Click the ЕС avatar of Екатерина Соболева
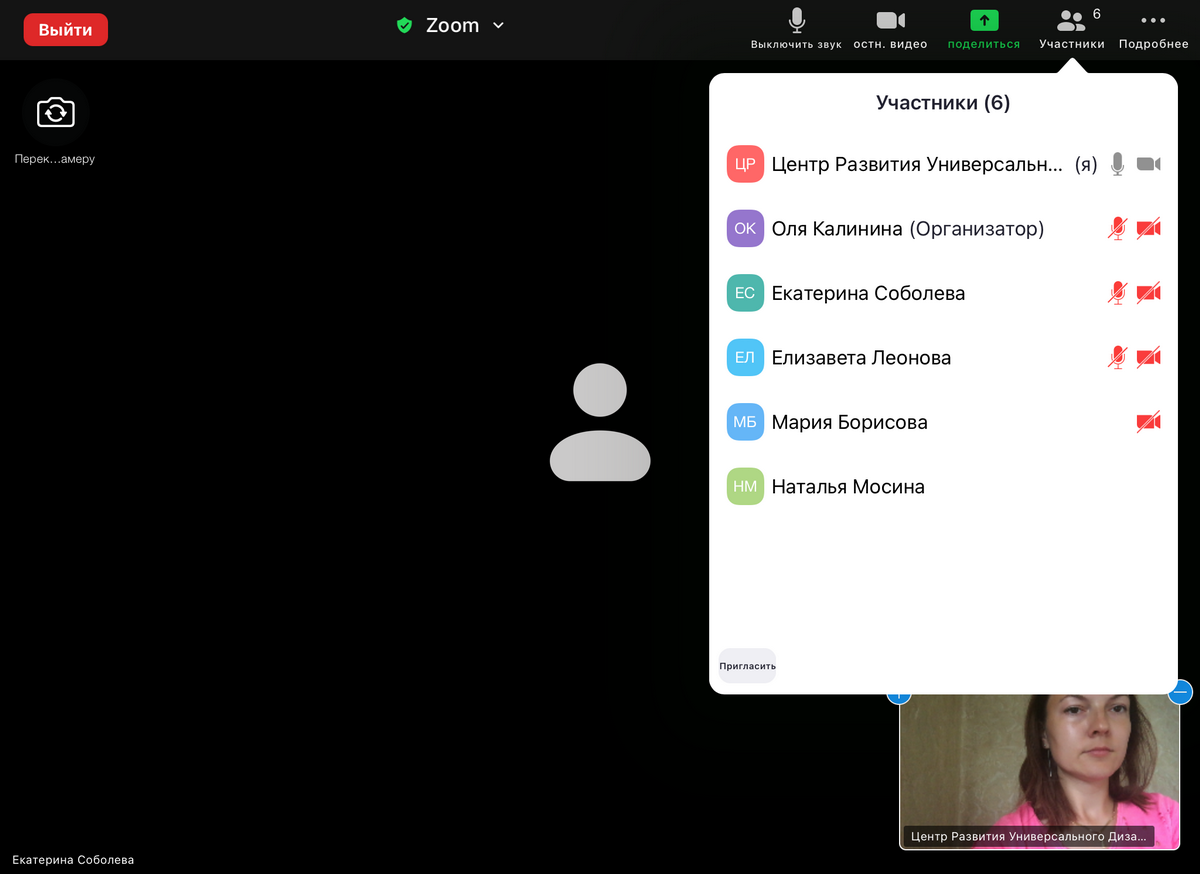The height and width of the screenshot is (874, 1200). (745, 293)
